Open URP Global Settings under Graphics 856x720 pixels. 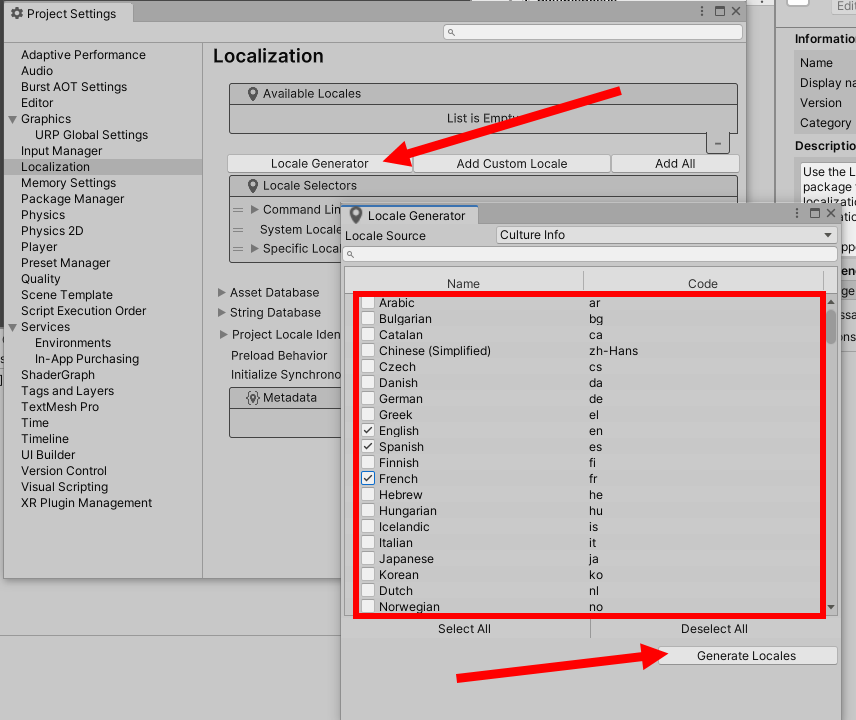point(92,135)
